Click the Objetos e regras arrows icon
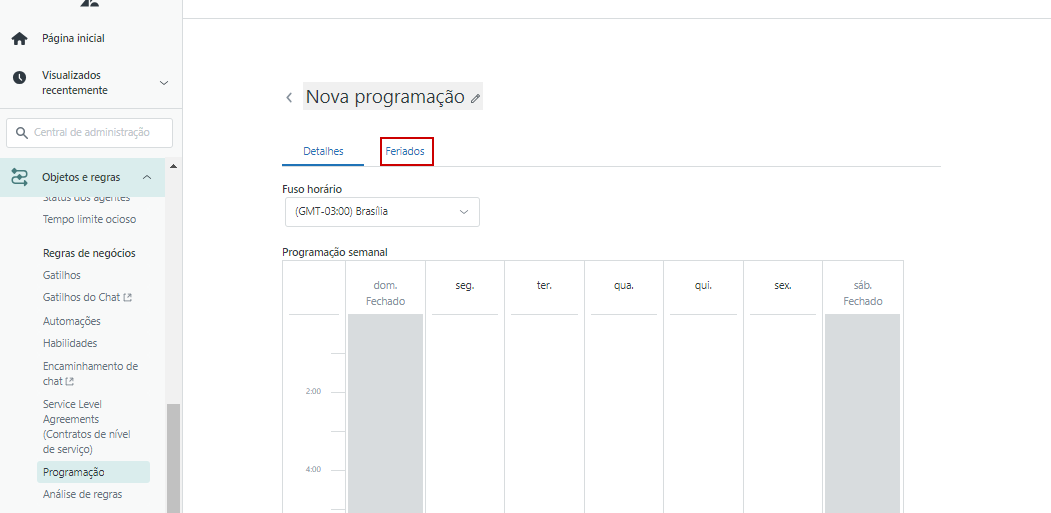 (x=19, y=177)
